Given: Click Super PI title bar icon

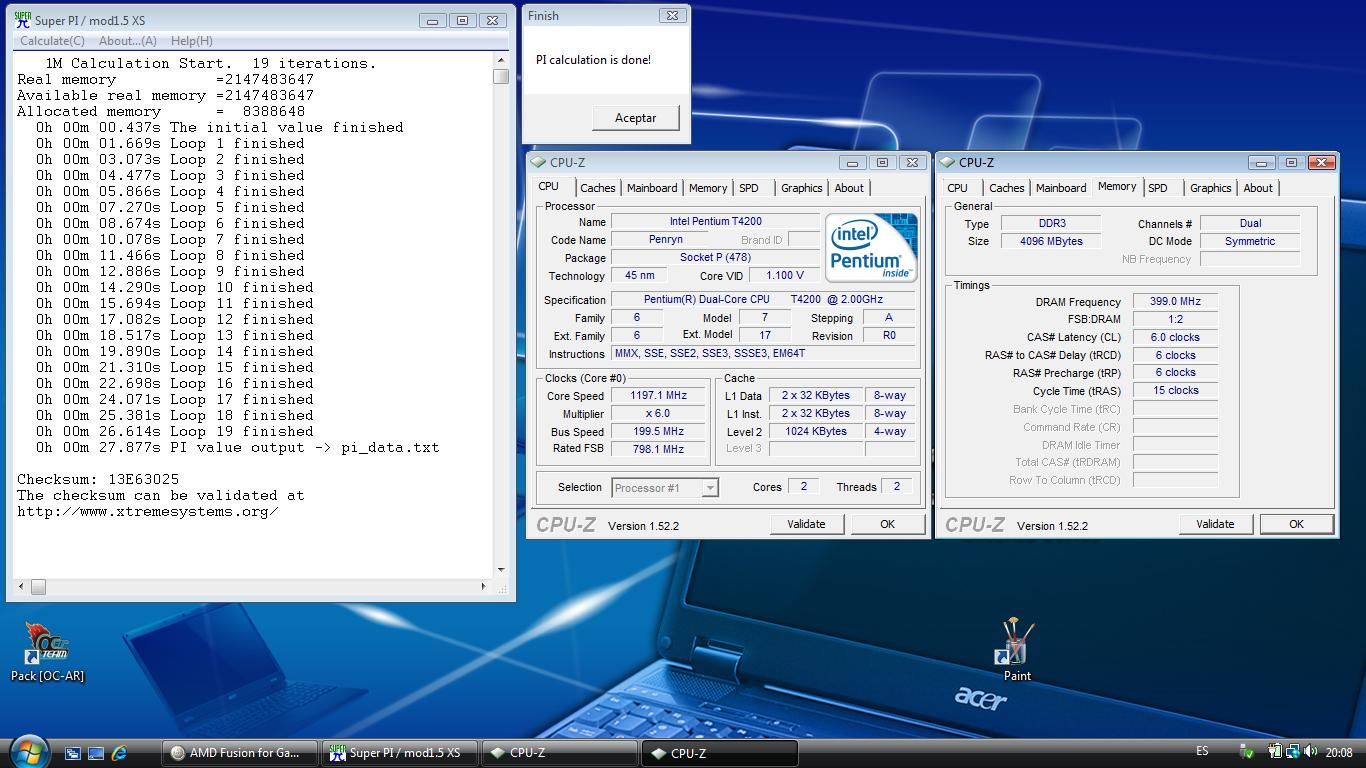Looking at the screenshot, I should 22,20.
